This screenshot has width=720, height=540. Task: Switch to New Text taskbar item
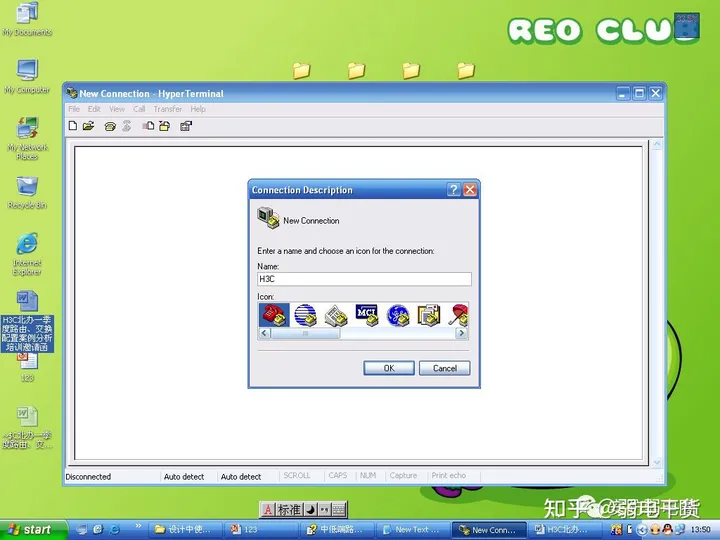413,529
